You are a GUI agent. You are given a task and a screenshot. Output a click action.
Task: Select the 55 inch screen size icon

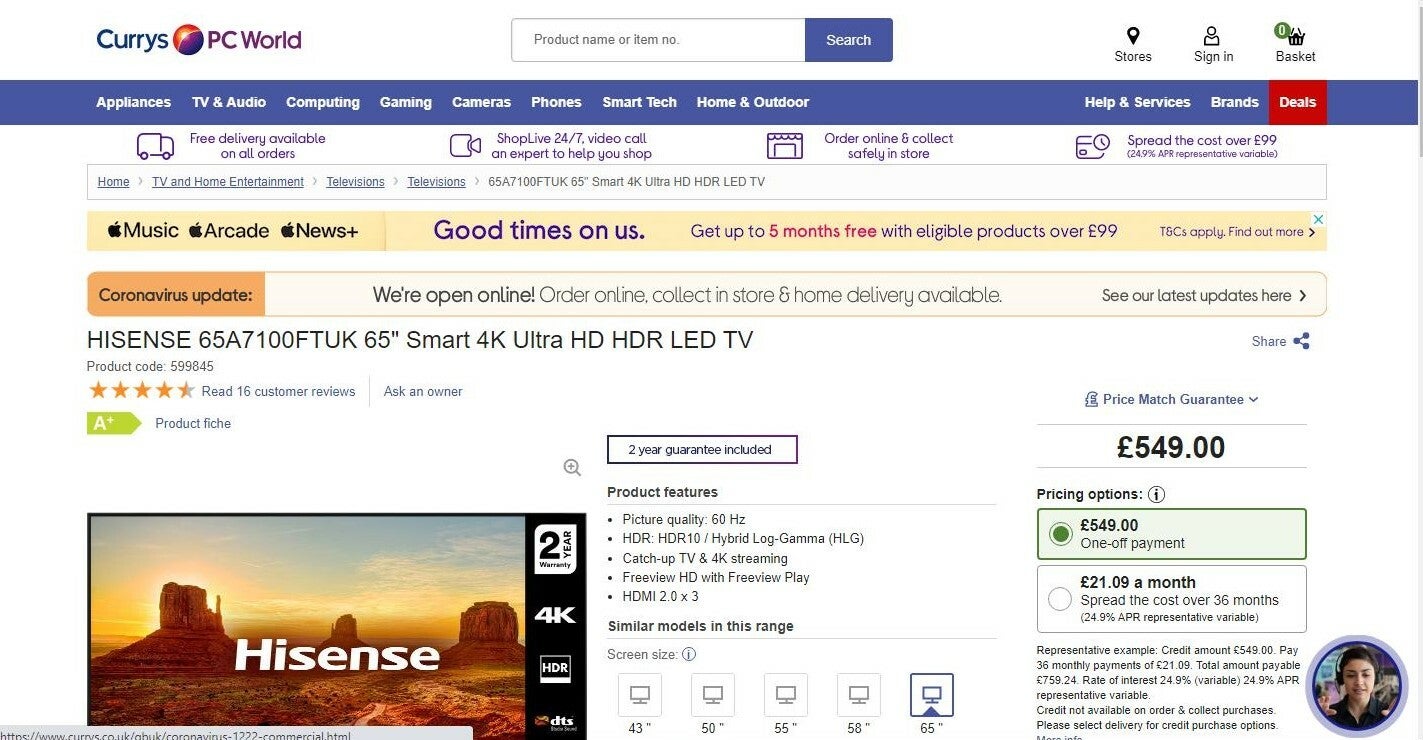(x=786, y=695)
